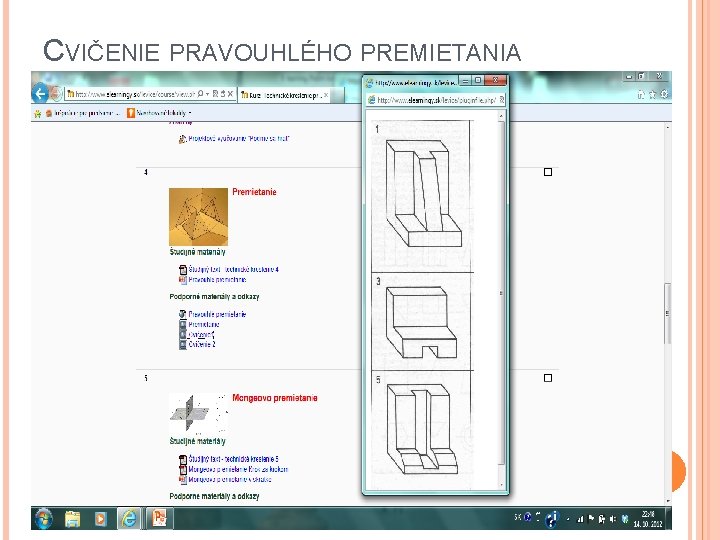Screen dimensions: 720x540
Task: Click popup scrollbar up arrow
Action: click(501, 117)
